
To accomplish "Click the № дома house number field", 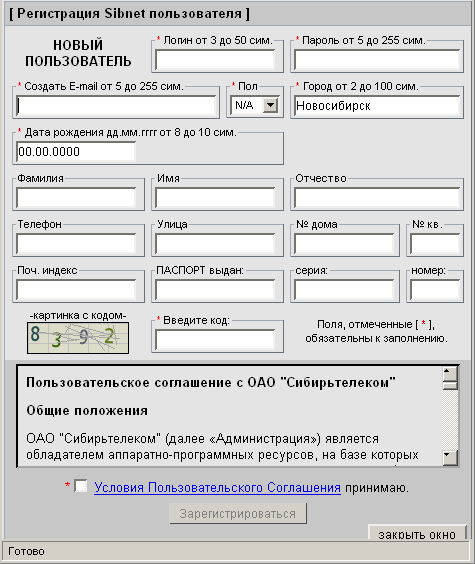I will [344, 244].
